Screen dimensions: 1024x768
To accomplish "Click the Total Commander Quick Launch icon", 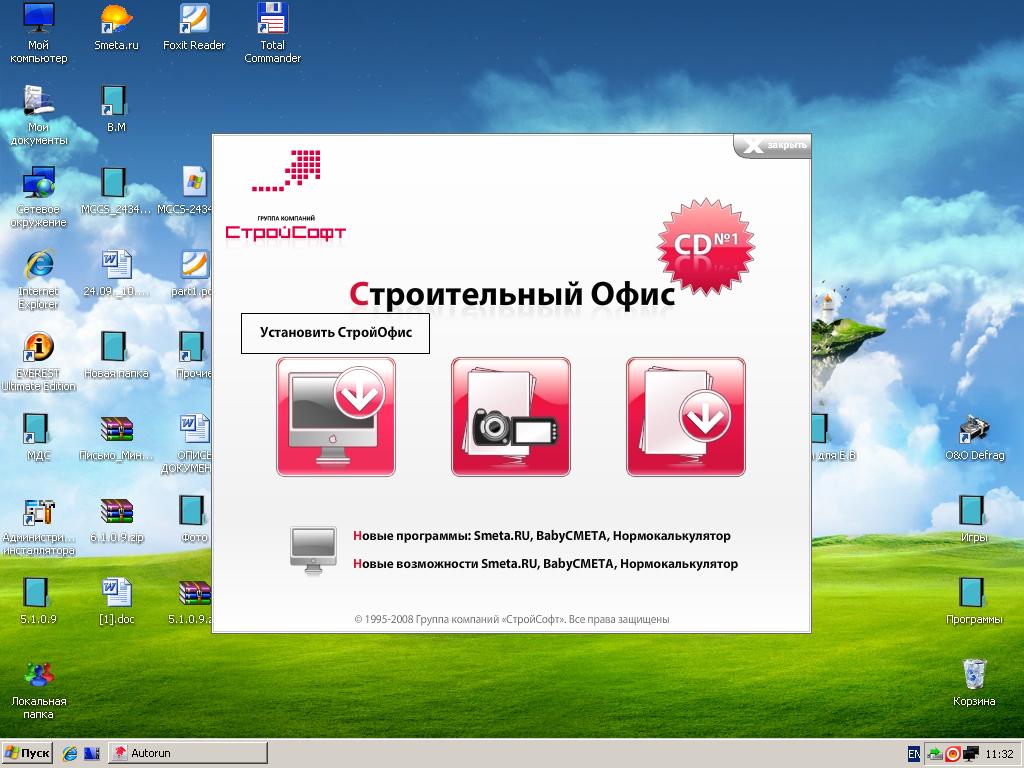I will pos(92,753).
